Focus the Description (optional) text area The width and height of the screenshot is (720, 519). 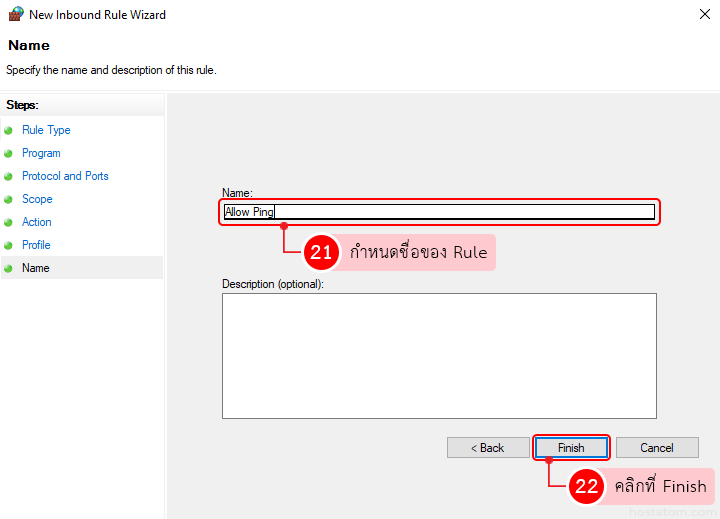pyautogui.click(x=439, y=355)
